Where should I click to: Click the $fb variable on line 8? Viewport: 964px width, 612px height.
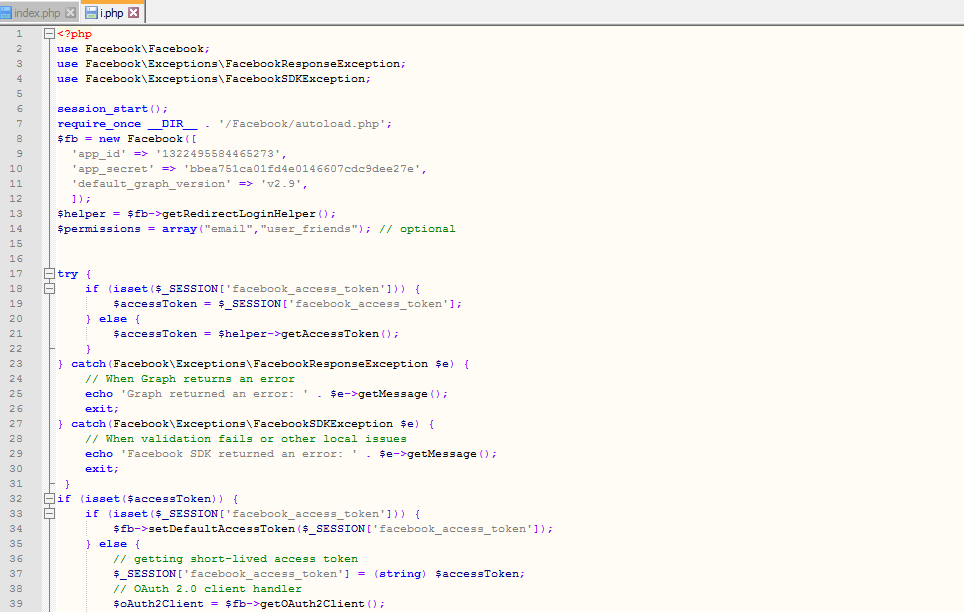68,138
